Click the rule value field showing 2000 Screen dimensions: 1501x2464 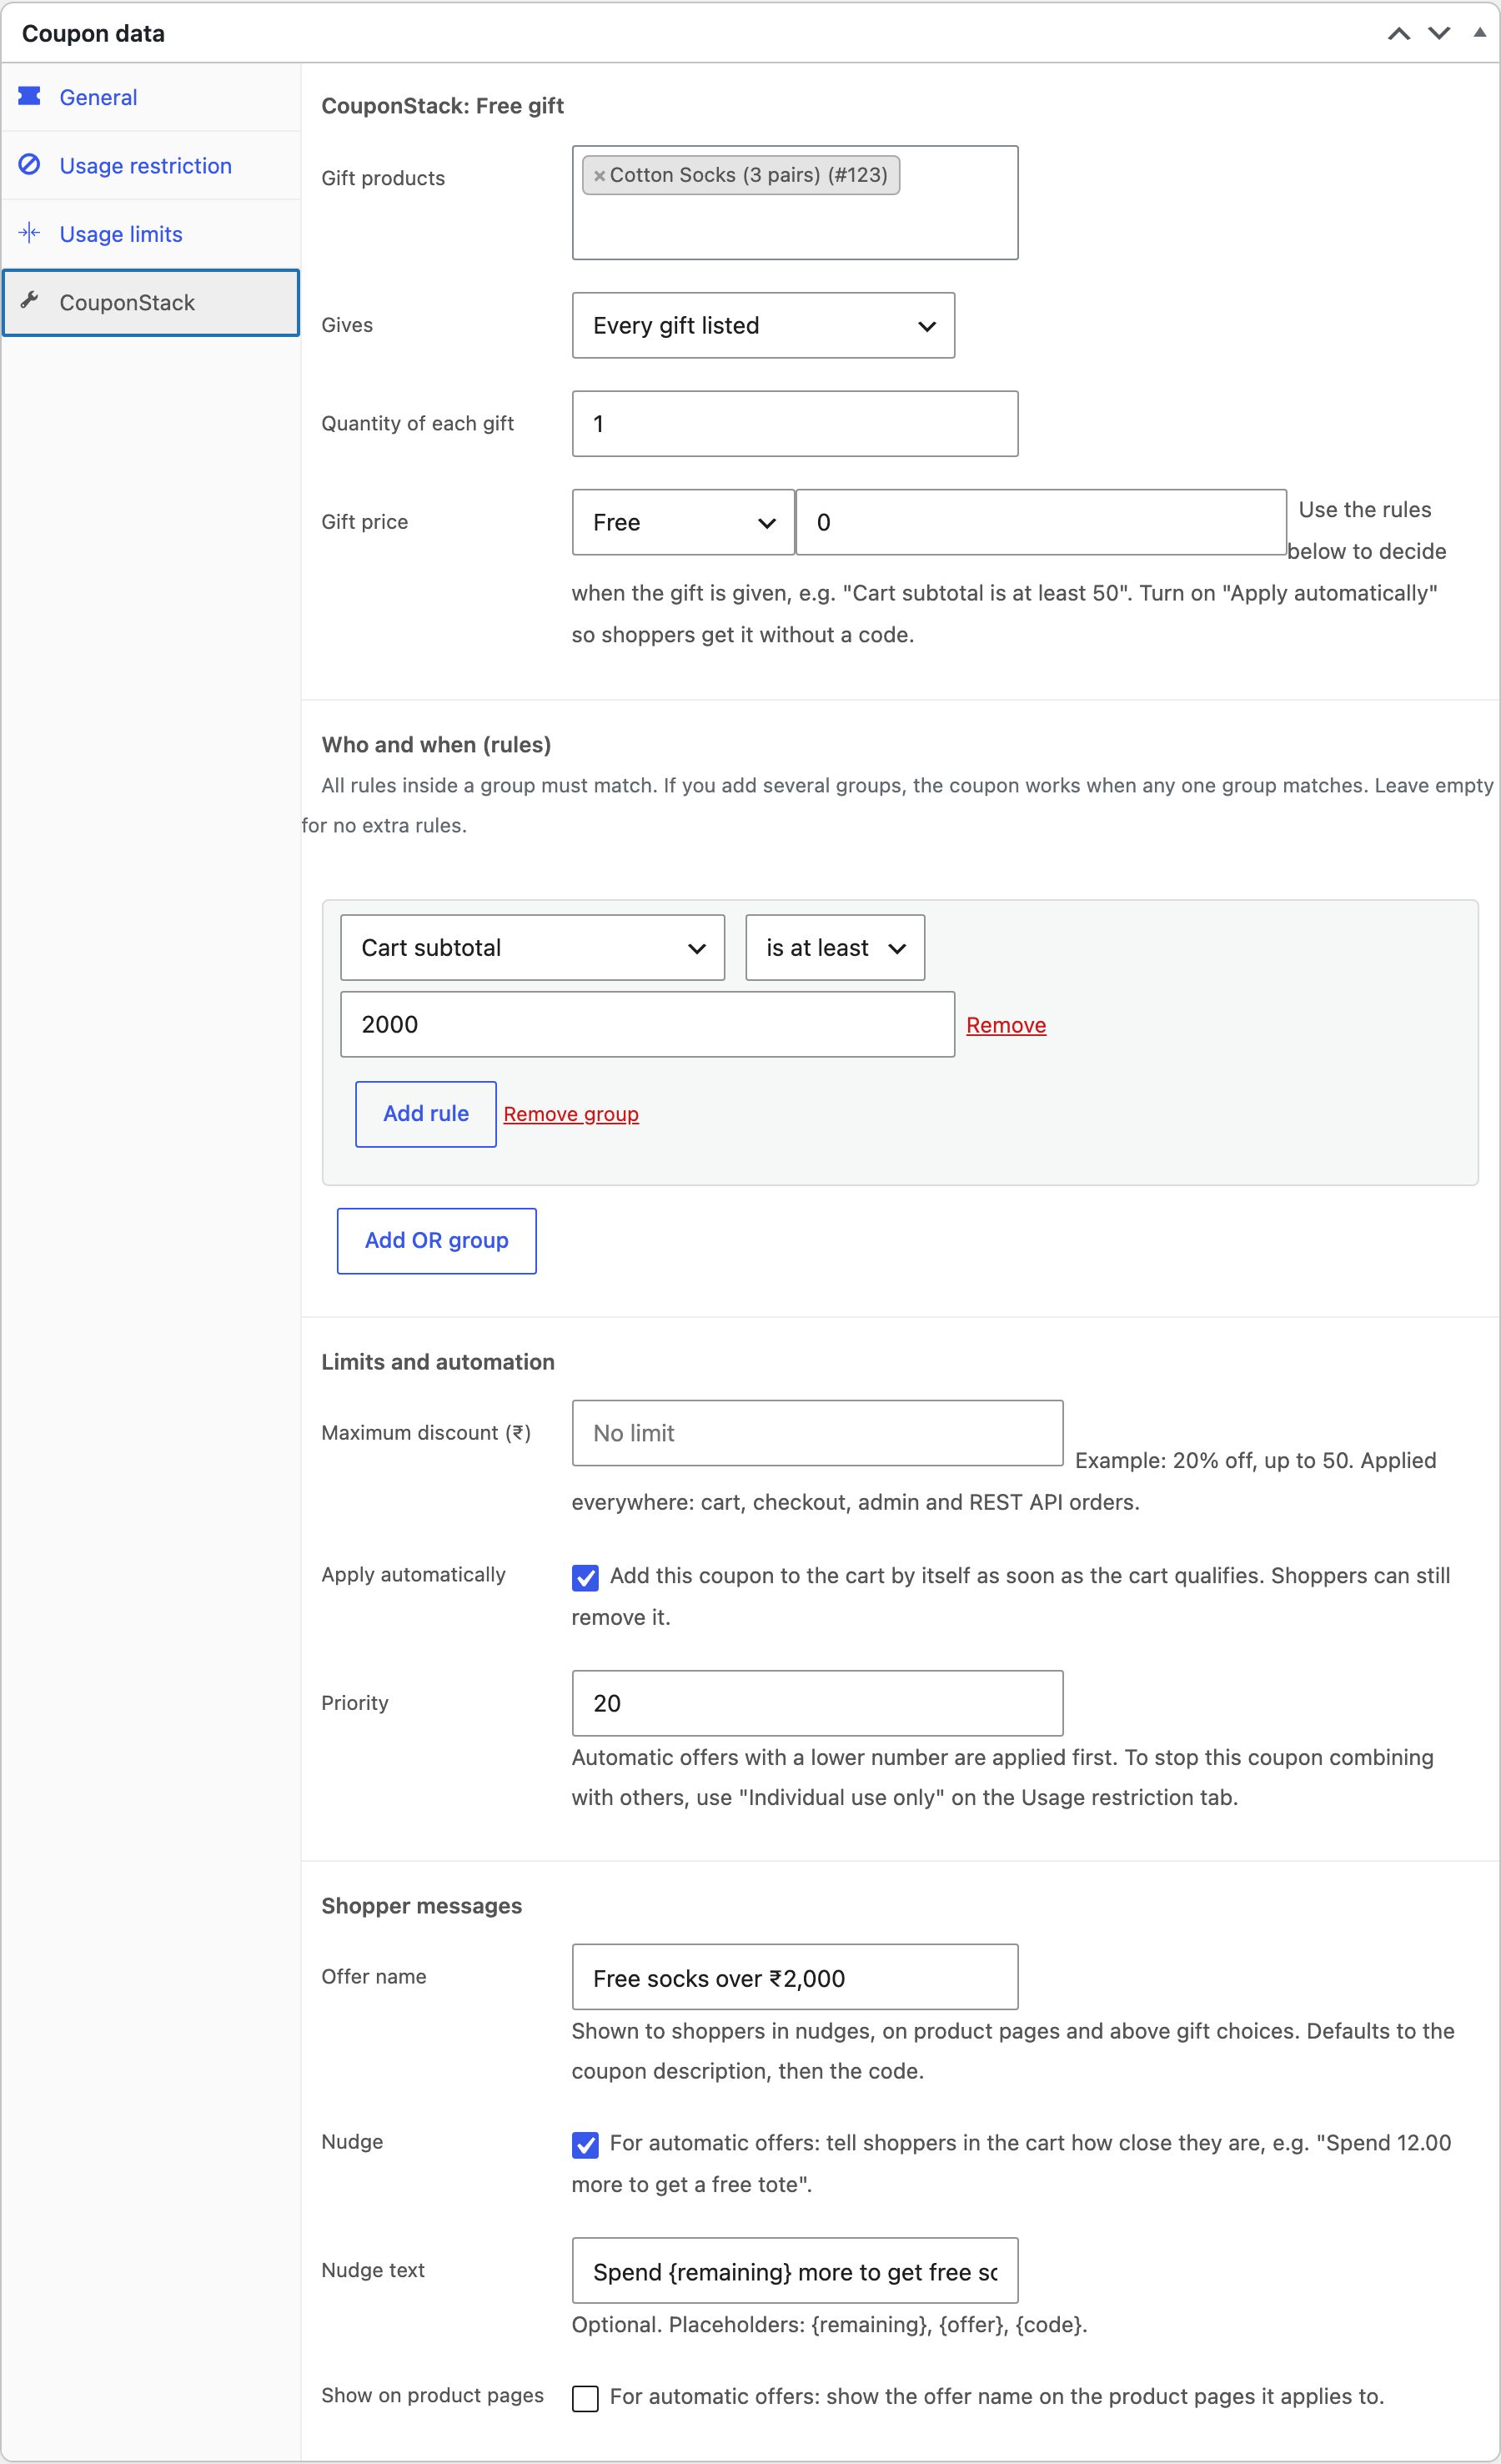[x=648, y=1024]
